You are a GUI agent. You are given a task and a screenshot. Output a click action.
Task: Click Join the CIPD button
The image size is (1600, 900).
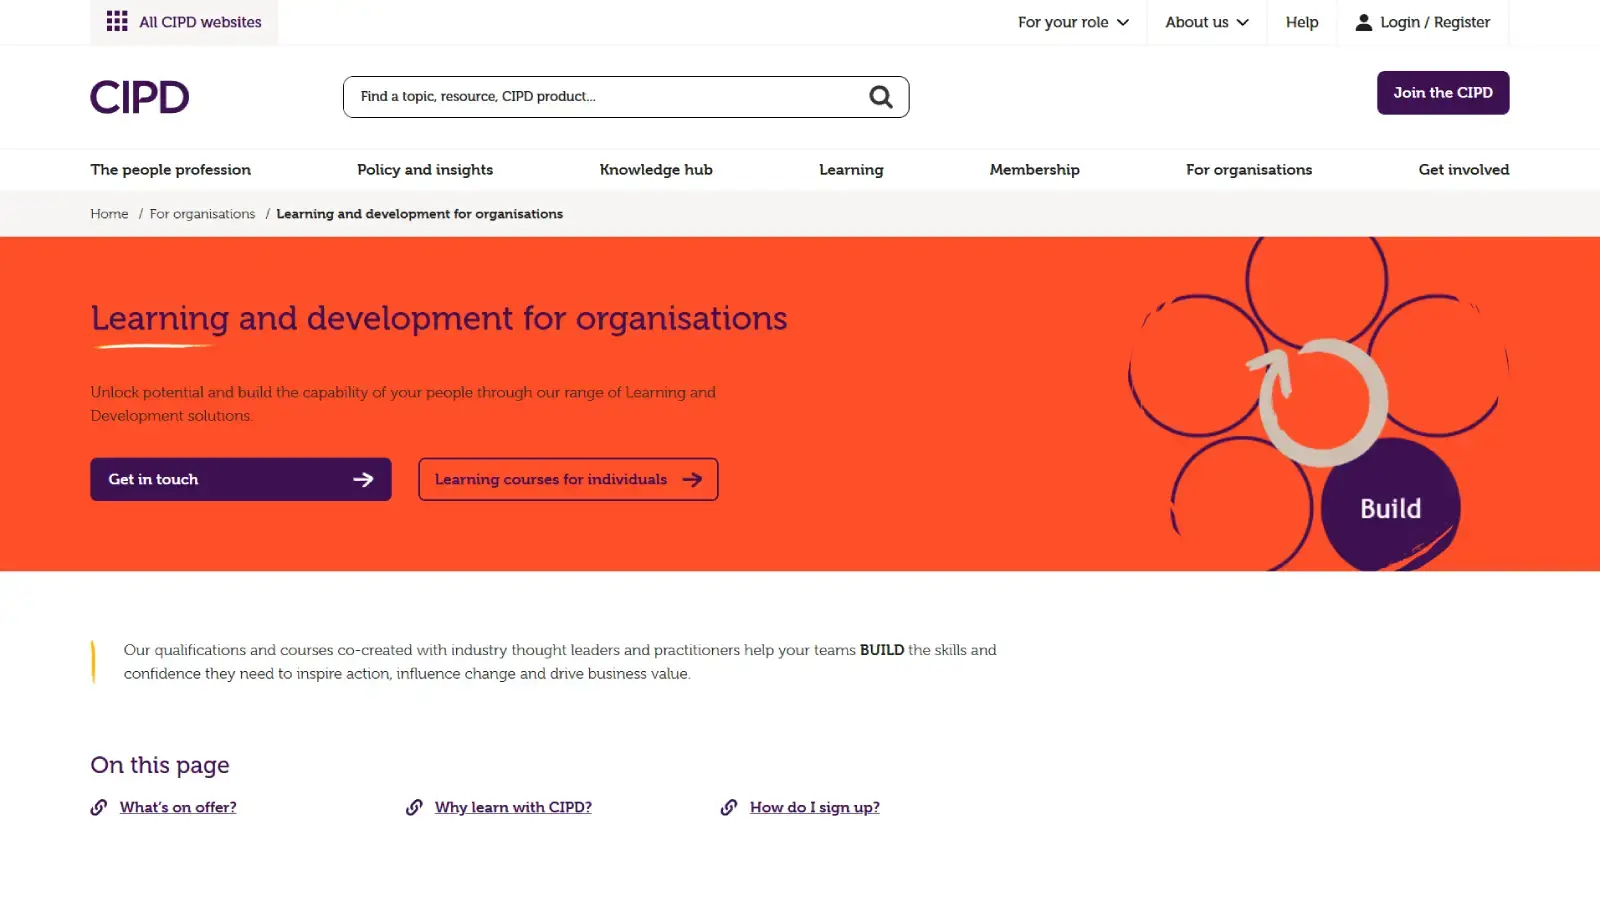click(x=1443, y=93)
